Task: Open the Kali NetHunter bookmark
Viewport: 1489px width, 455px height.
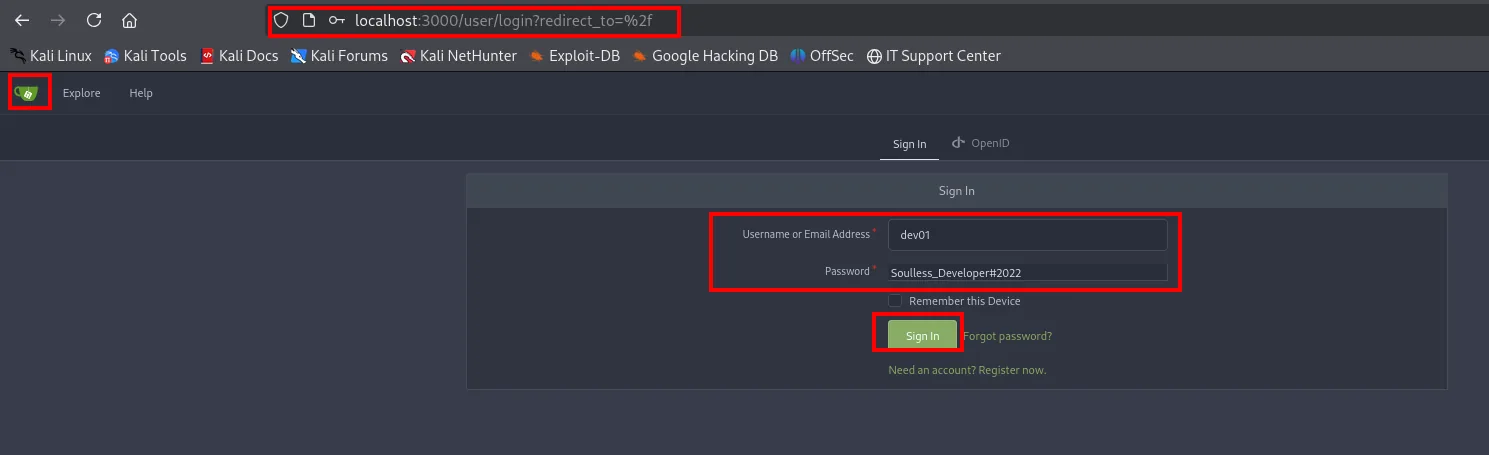Action: coord(459,56)
